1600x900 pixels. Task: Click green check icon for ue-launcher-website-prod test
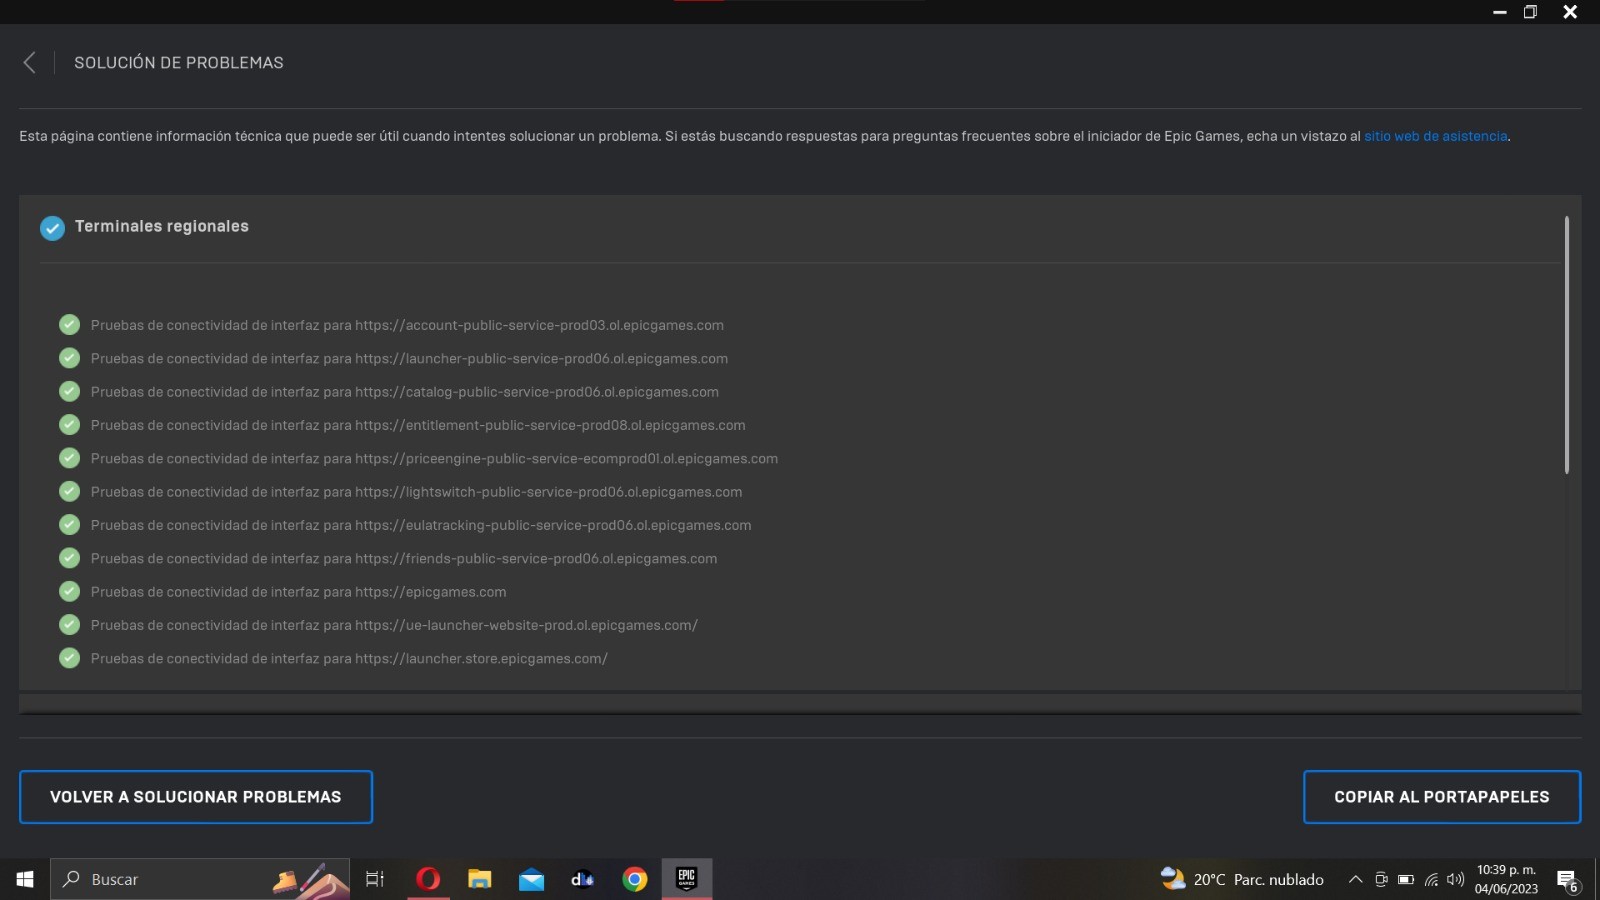click(x=69, y=625)
